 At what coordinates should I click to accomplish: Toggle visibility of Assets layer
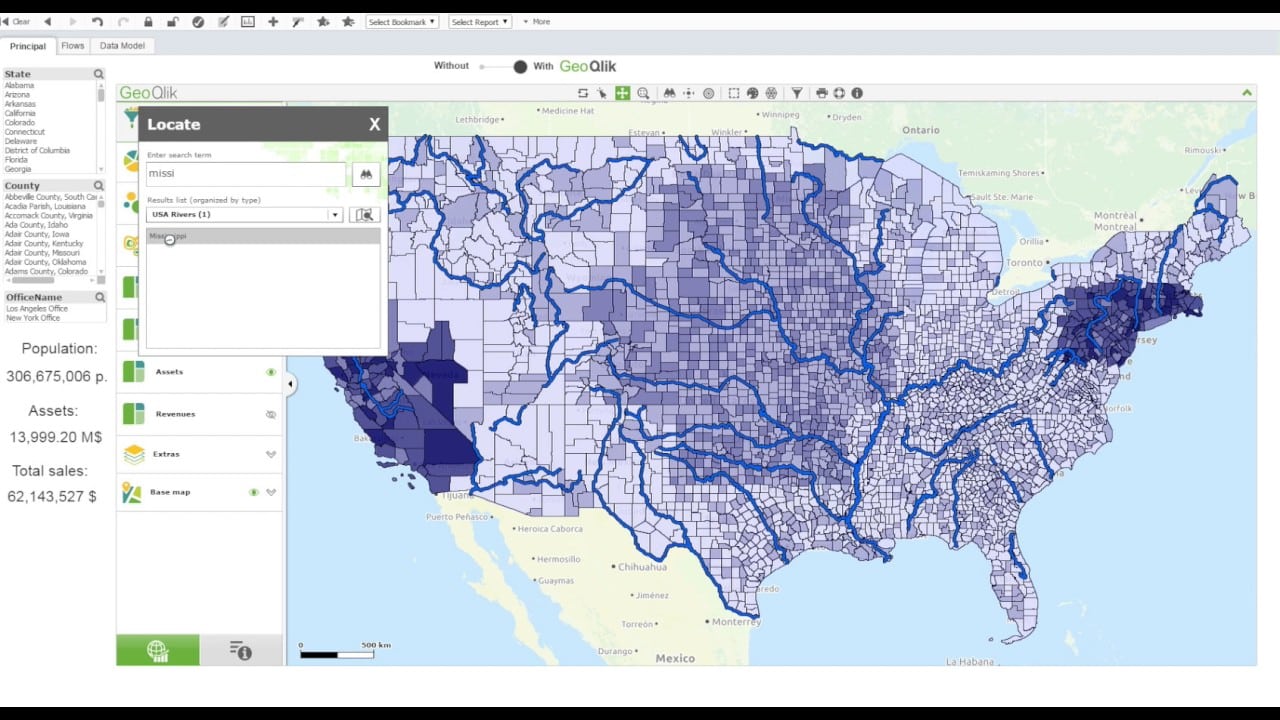pyautogui.click(x=270, y=372)
